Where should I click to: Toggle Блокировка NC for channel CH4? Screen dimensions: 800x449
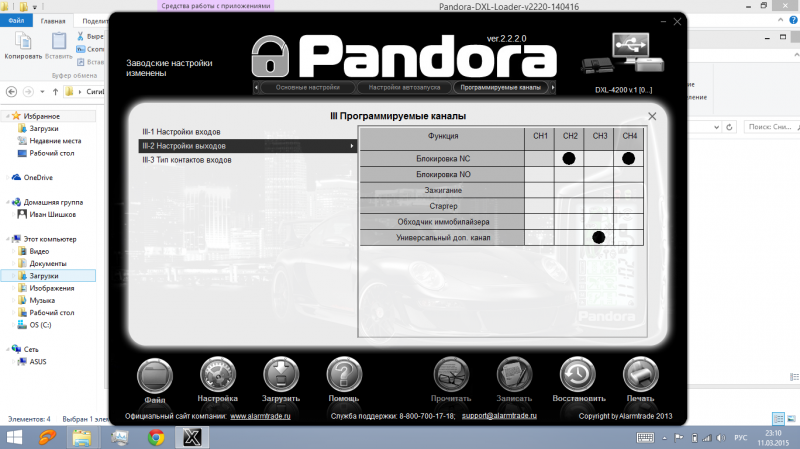click(x=629, y=158)
